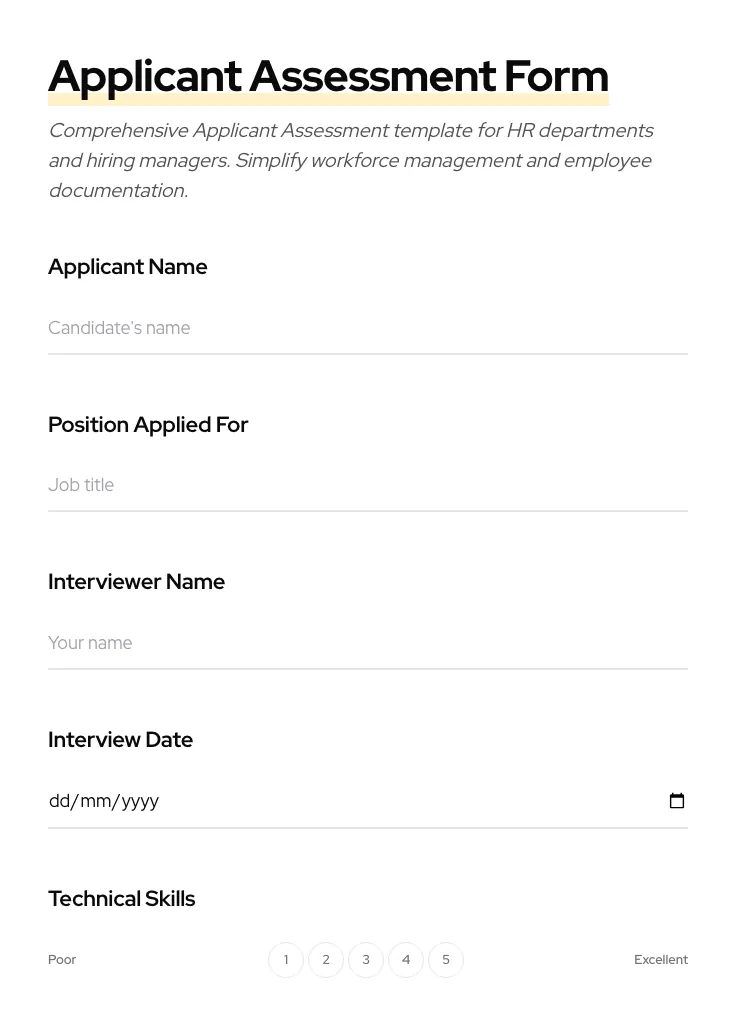736x1024 pixels.
Task: Click the Interviewer Name label
Action: pos(136,582)
